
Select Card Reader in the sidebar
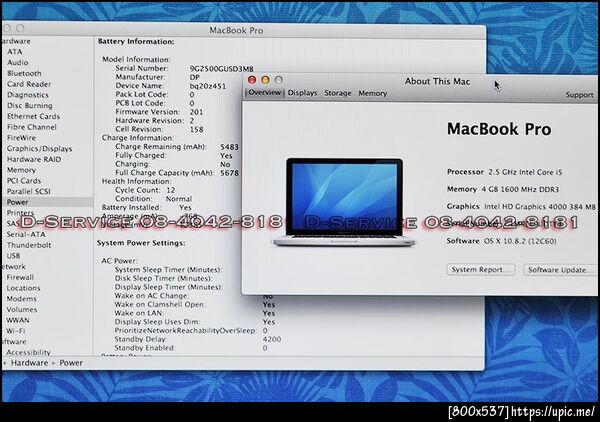(29, 84)
